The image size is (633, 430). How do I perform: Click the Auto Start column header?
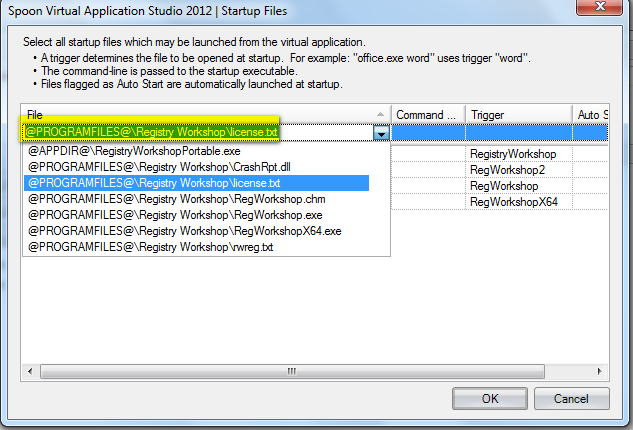[x=591, y=115]
